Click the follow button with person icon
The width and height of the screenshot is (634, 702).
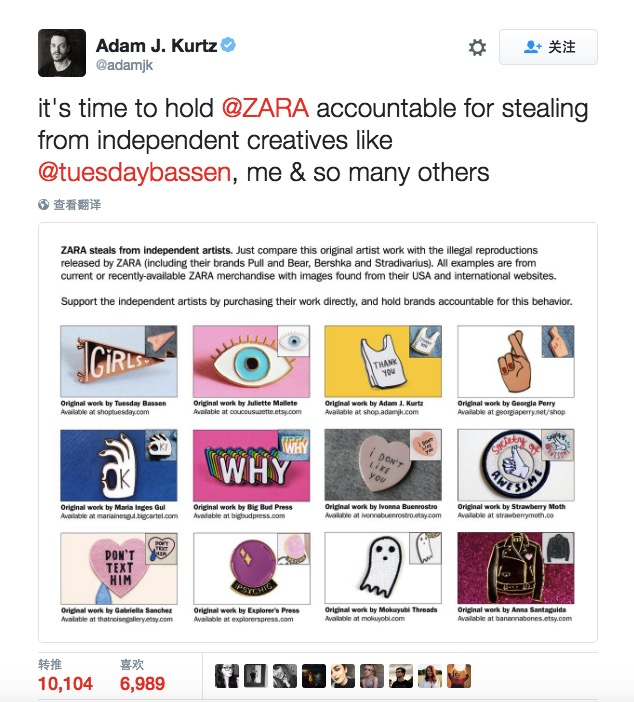coord(548,47)
